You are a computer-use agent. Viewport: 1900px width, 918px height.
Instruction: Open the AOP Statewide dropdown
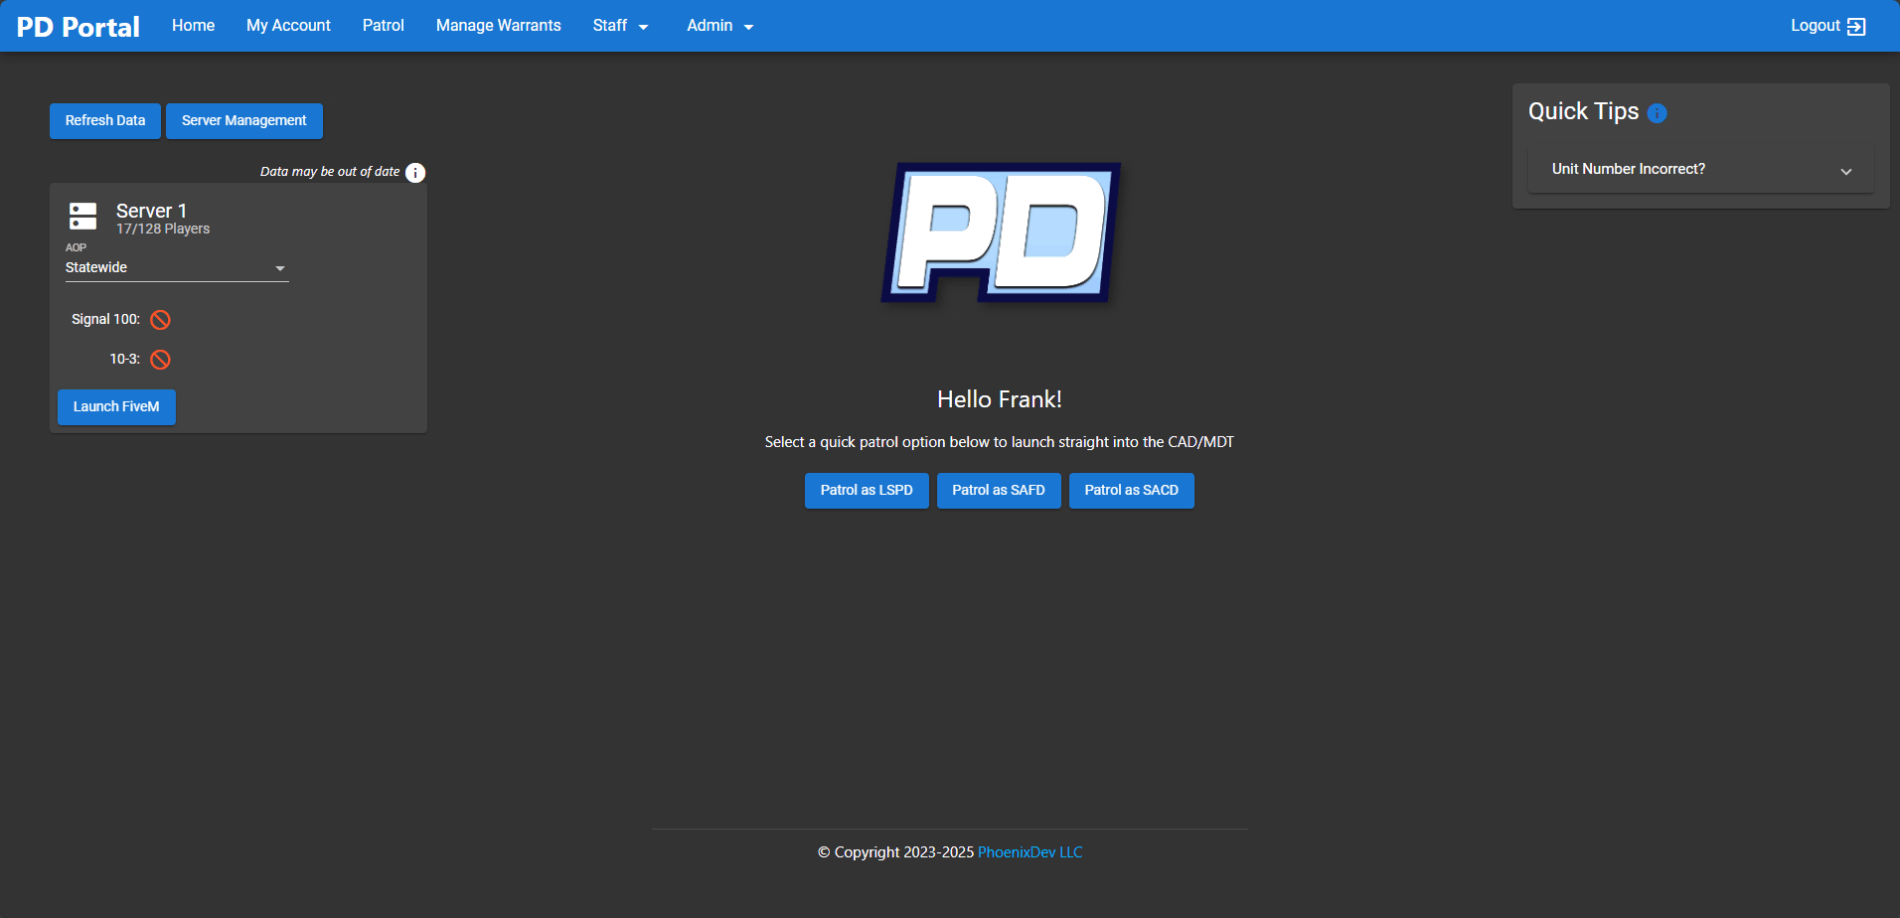[x=177, y=267]
